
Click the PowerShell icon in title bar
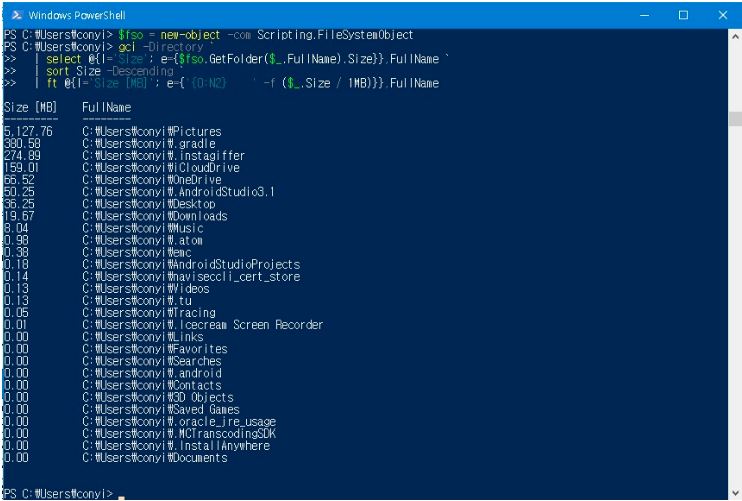click(14, 15)
